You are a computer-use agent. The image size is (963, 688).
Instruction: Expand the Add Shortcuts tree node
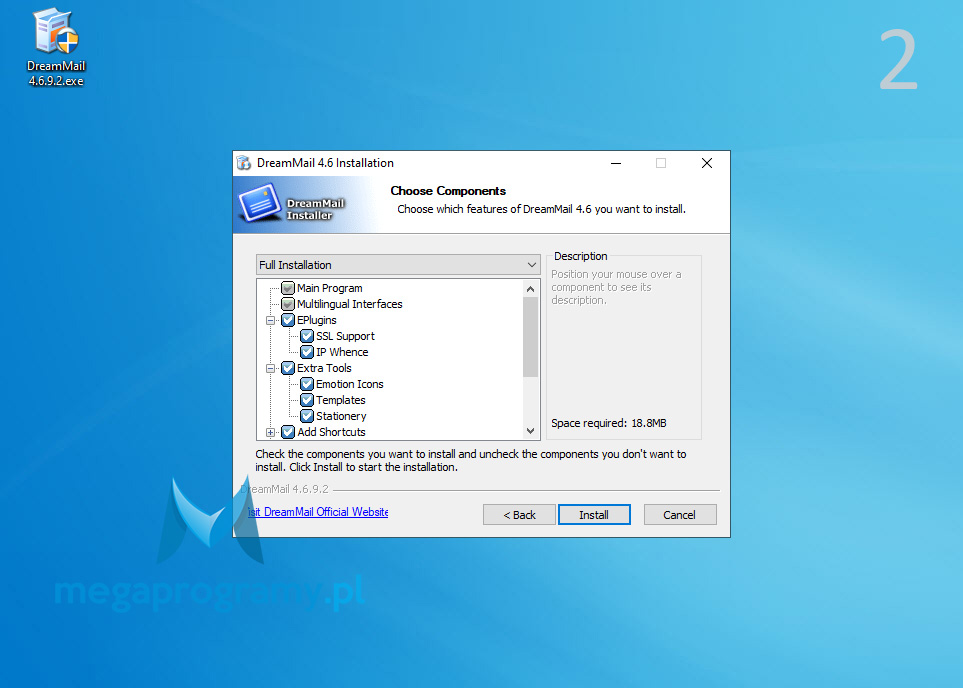(270, 432)
